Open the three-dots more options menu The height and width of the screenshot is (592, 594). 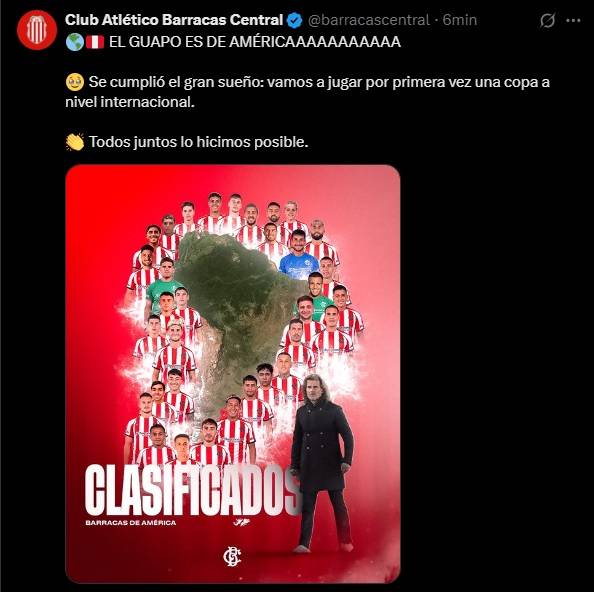click(573, 20)
